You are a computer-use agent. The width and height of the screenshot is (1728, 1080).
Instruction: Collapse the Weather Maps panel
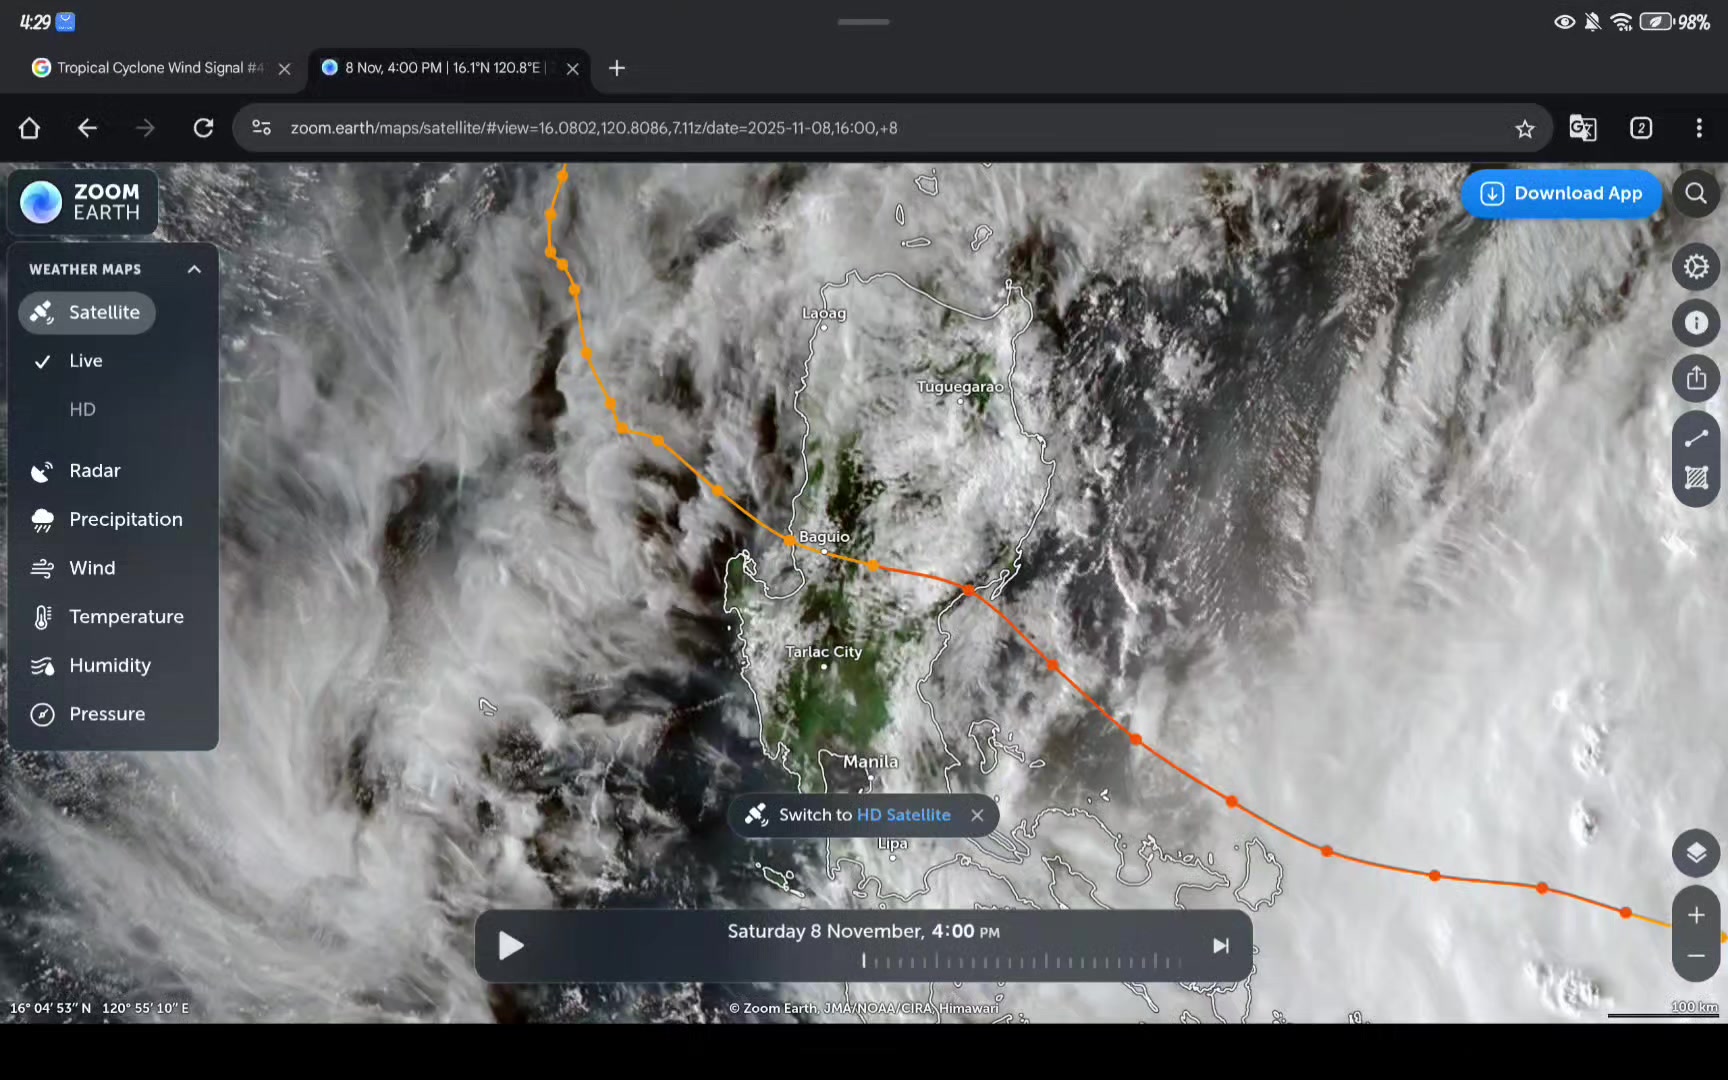(194, 269)
